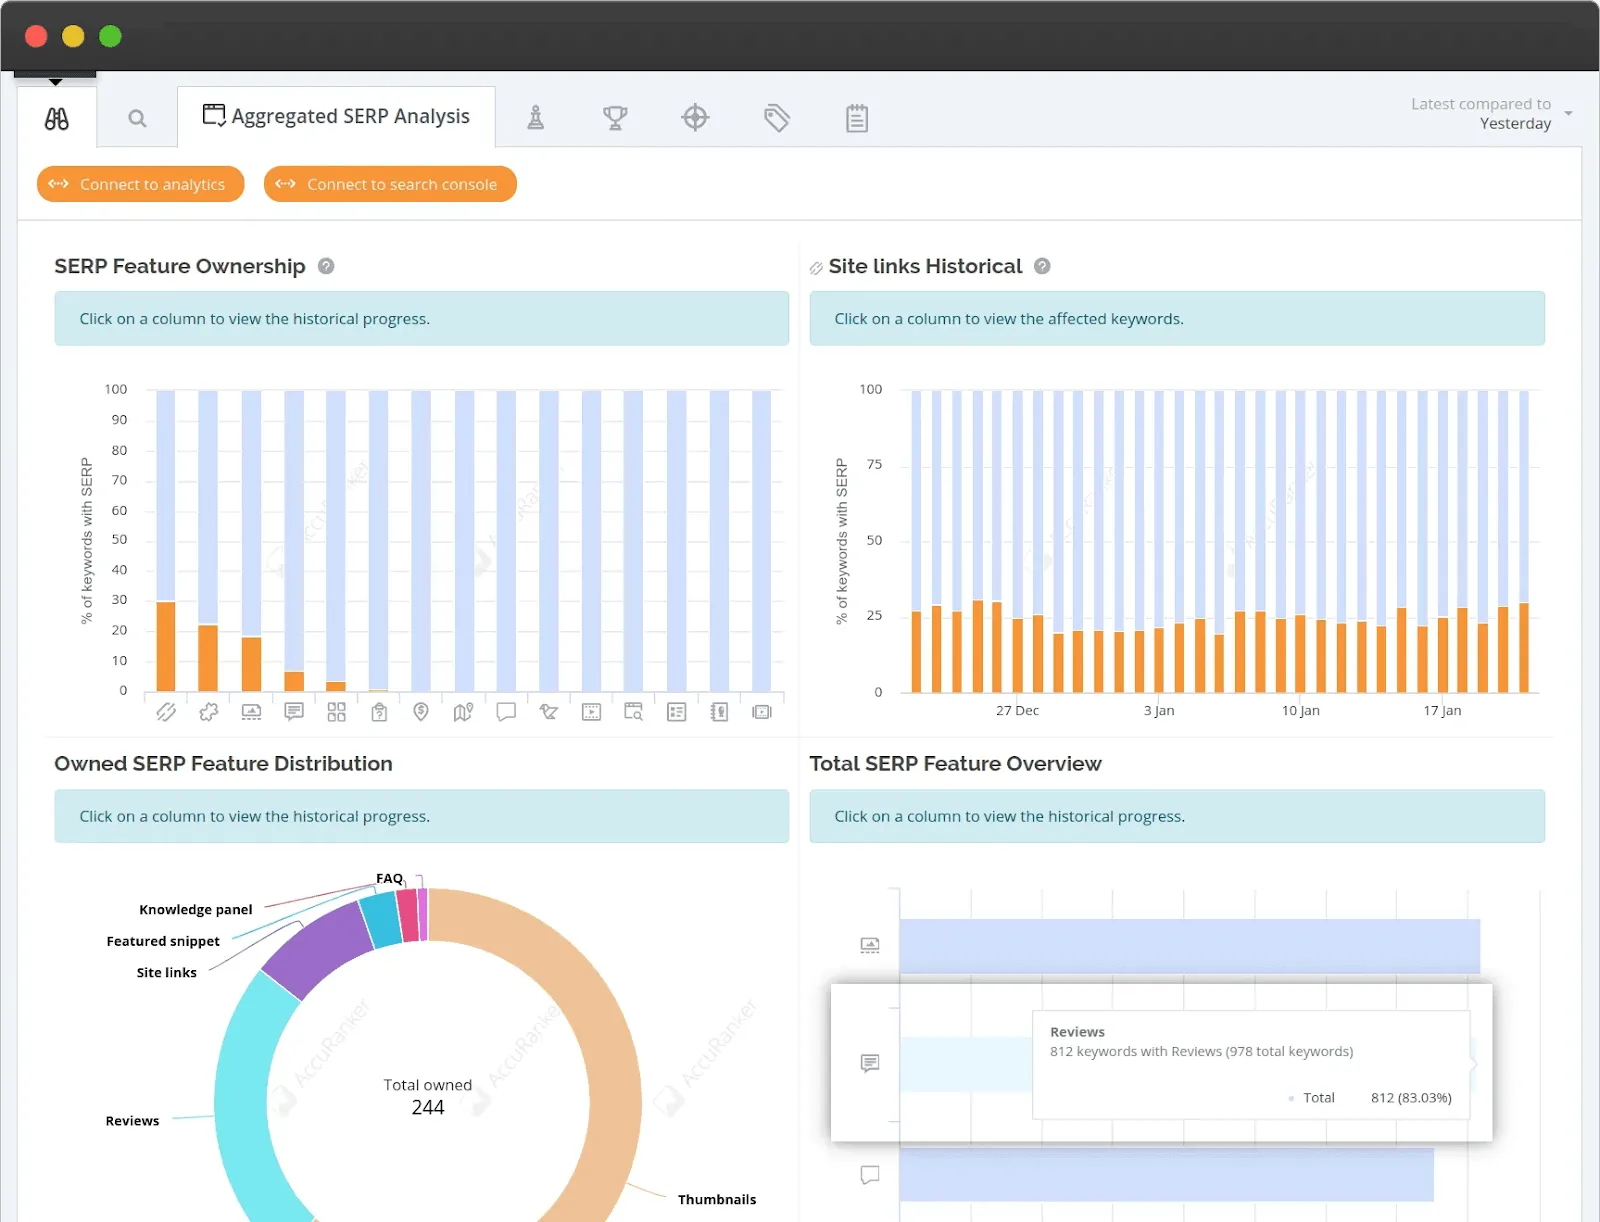Select the binoculars keyword discovery icon

coord(56,117)
